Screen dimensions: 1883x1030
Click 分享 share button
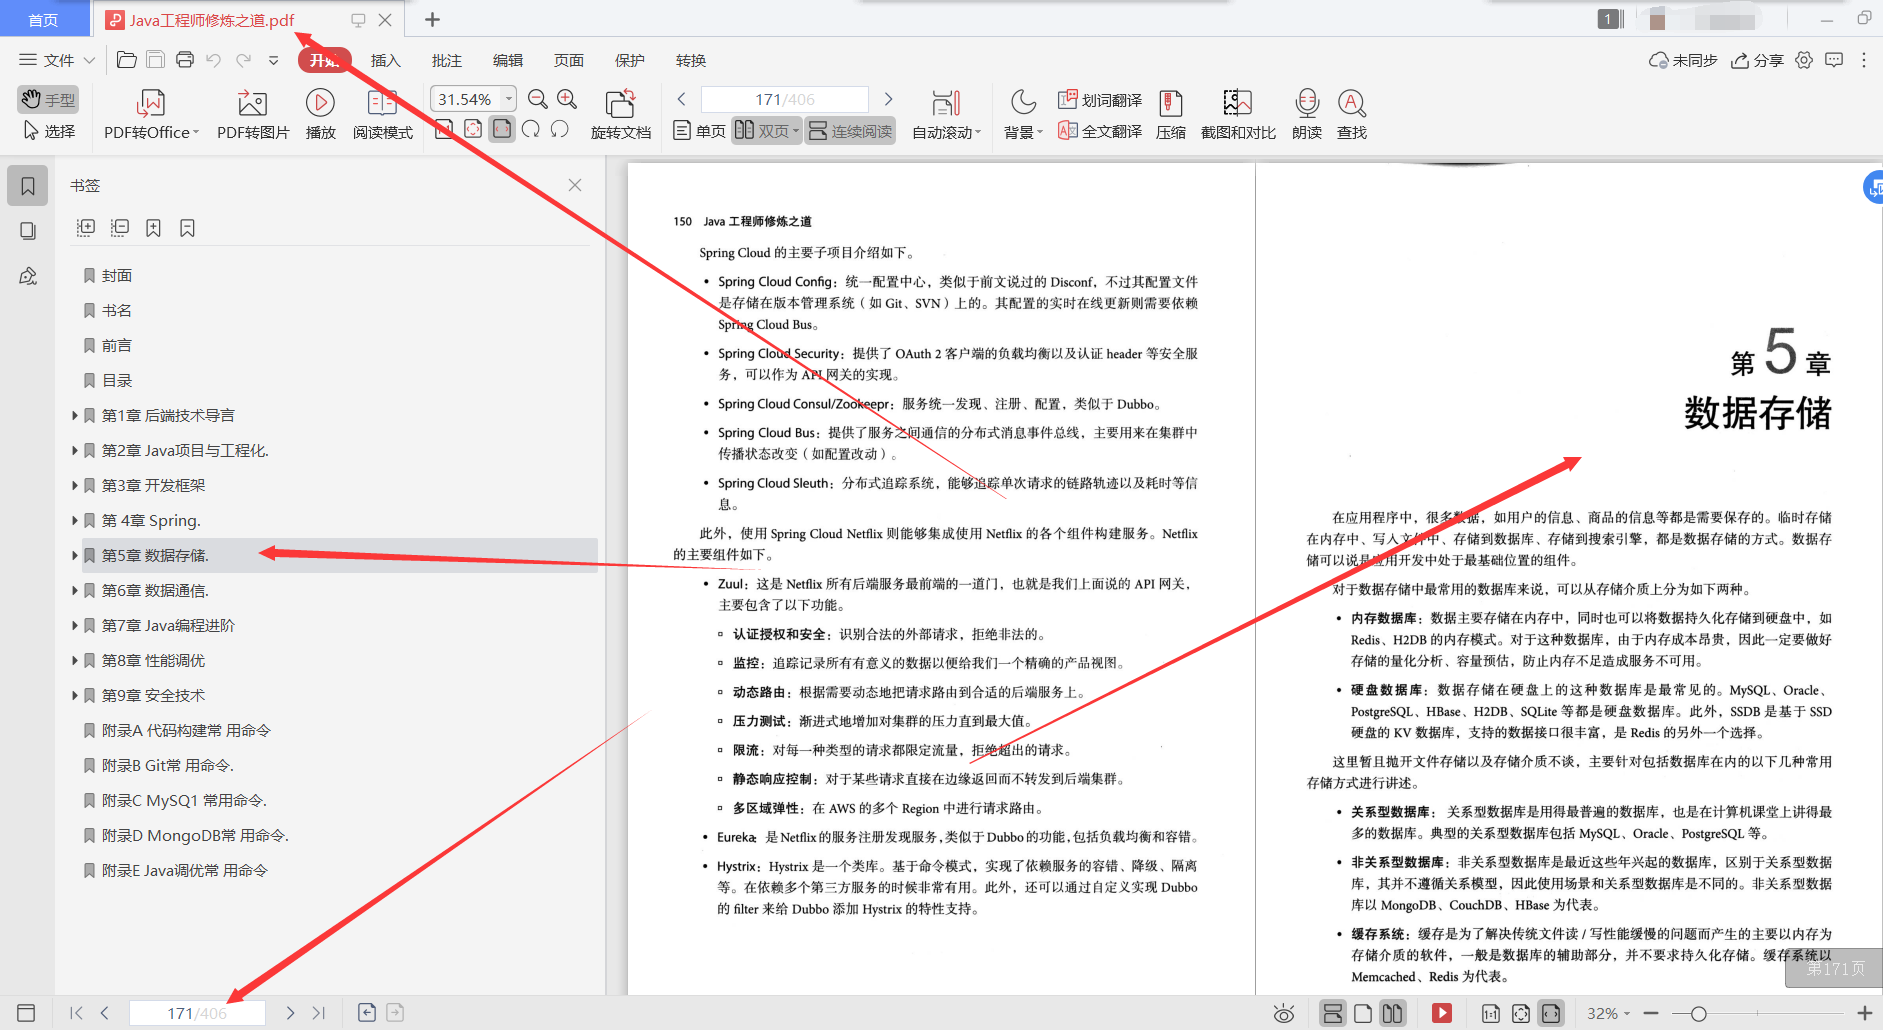pos(1757,60)
